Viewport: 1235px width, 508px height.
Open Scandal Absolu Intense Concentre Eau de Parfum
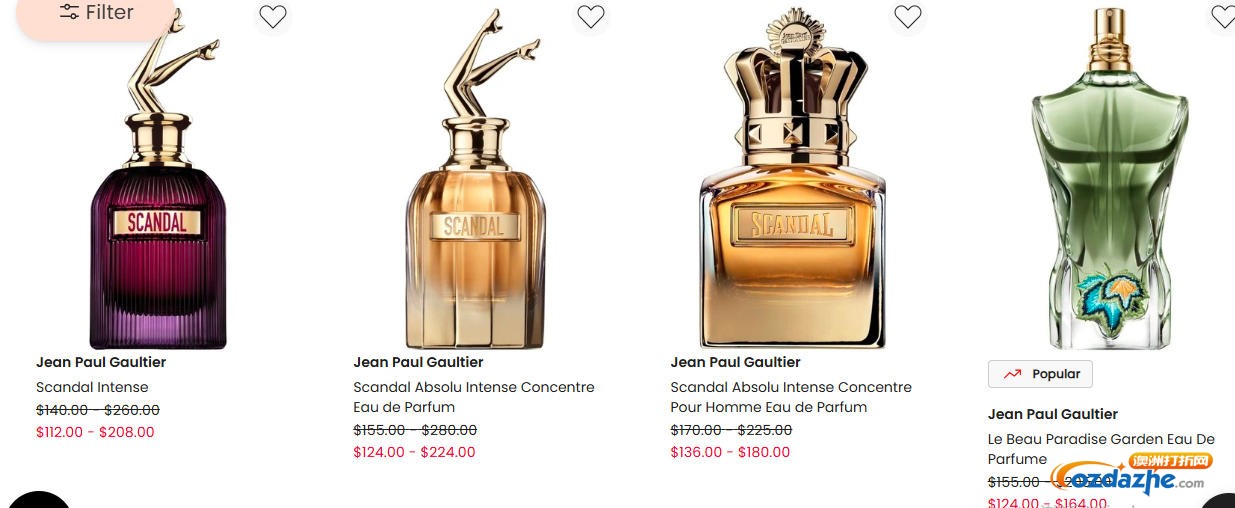point(474,397)
